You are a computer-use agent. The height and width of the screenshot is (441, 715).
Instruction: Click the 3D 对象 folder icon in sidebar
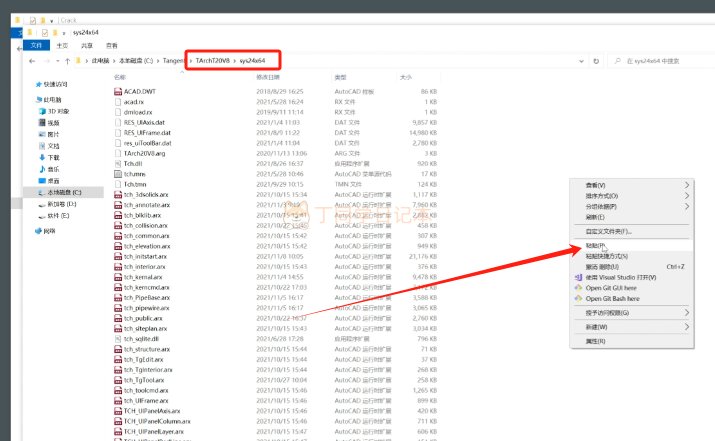pyautogui.click(x=40, y=111)
